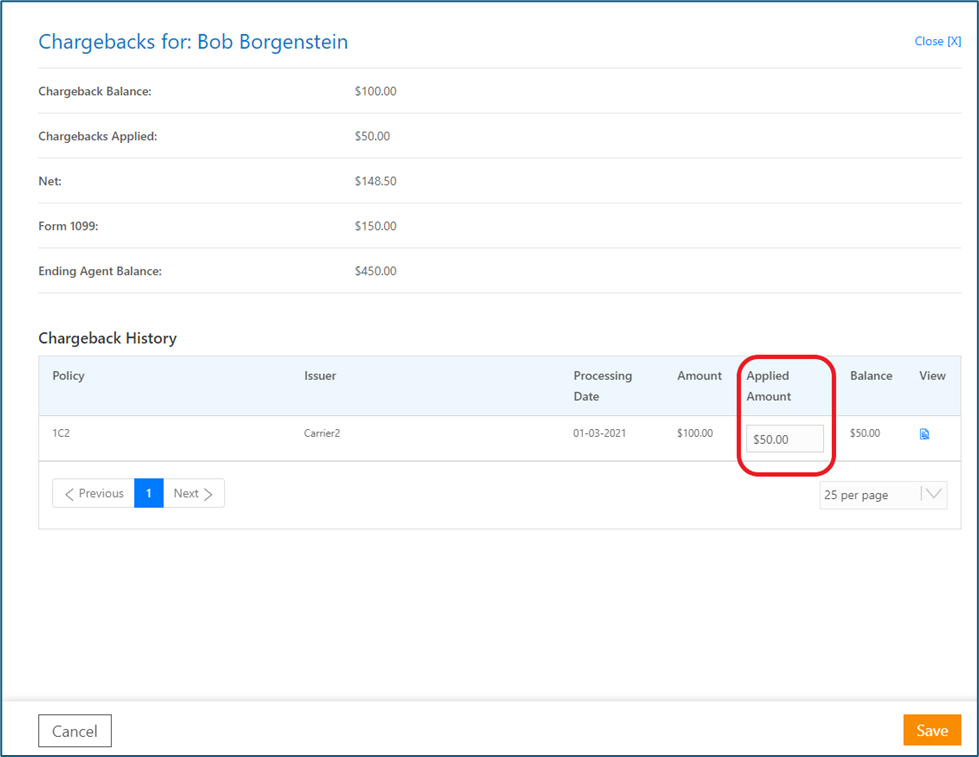Click the Cancel button
The image size is (979, 757).
click(x=75, y=731)
